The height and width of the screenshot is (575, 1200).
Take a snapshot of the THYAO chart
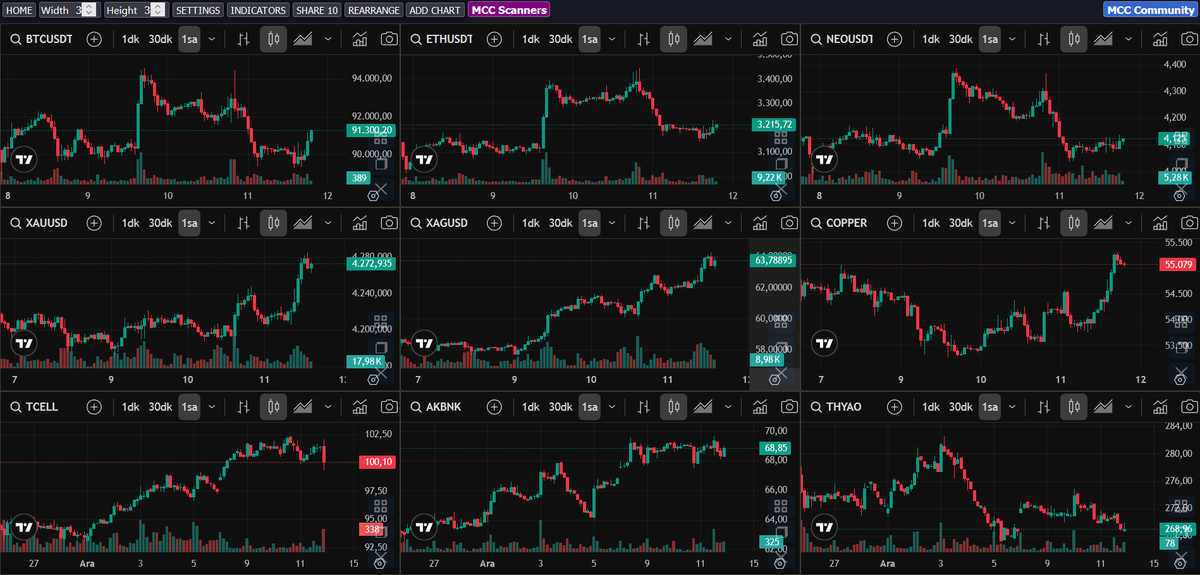(1188, 407)
